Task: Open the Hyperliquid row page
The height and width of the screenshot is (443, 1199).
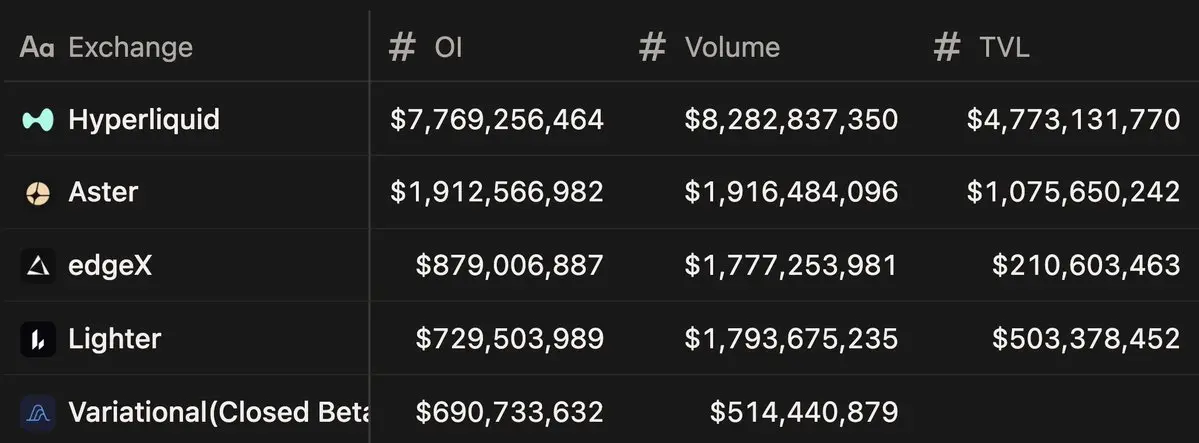Action: 144,120
